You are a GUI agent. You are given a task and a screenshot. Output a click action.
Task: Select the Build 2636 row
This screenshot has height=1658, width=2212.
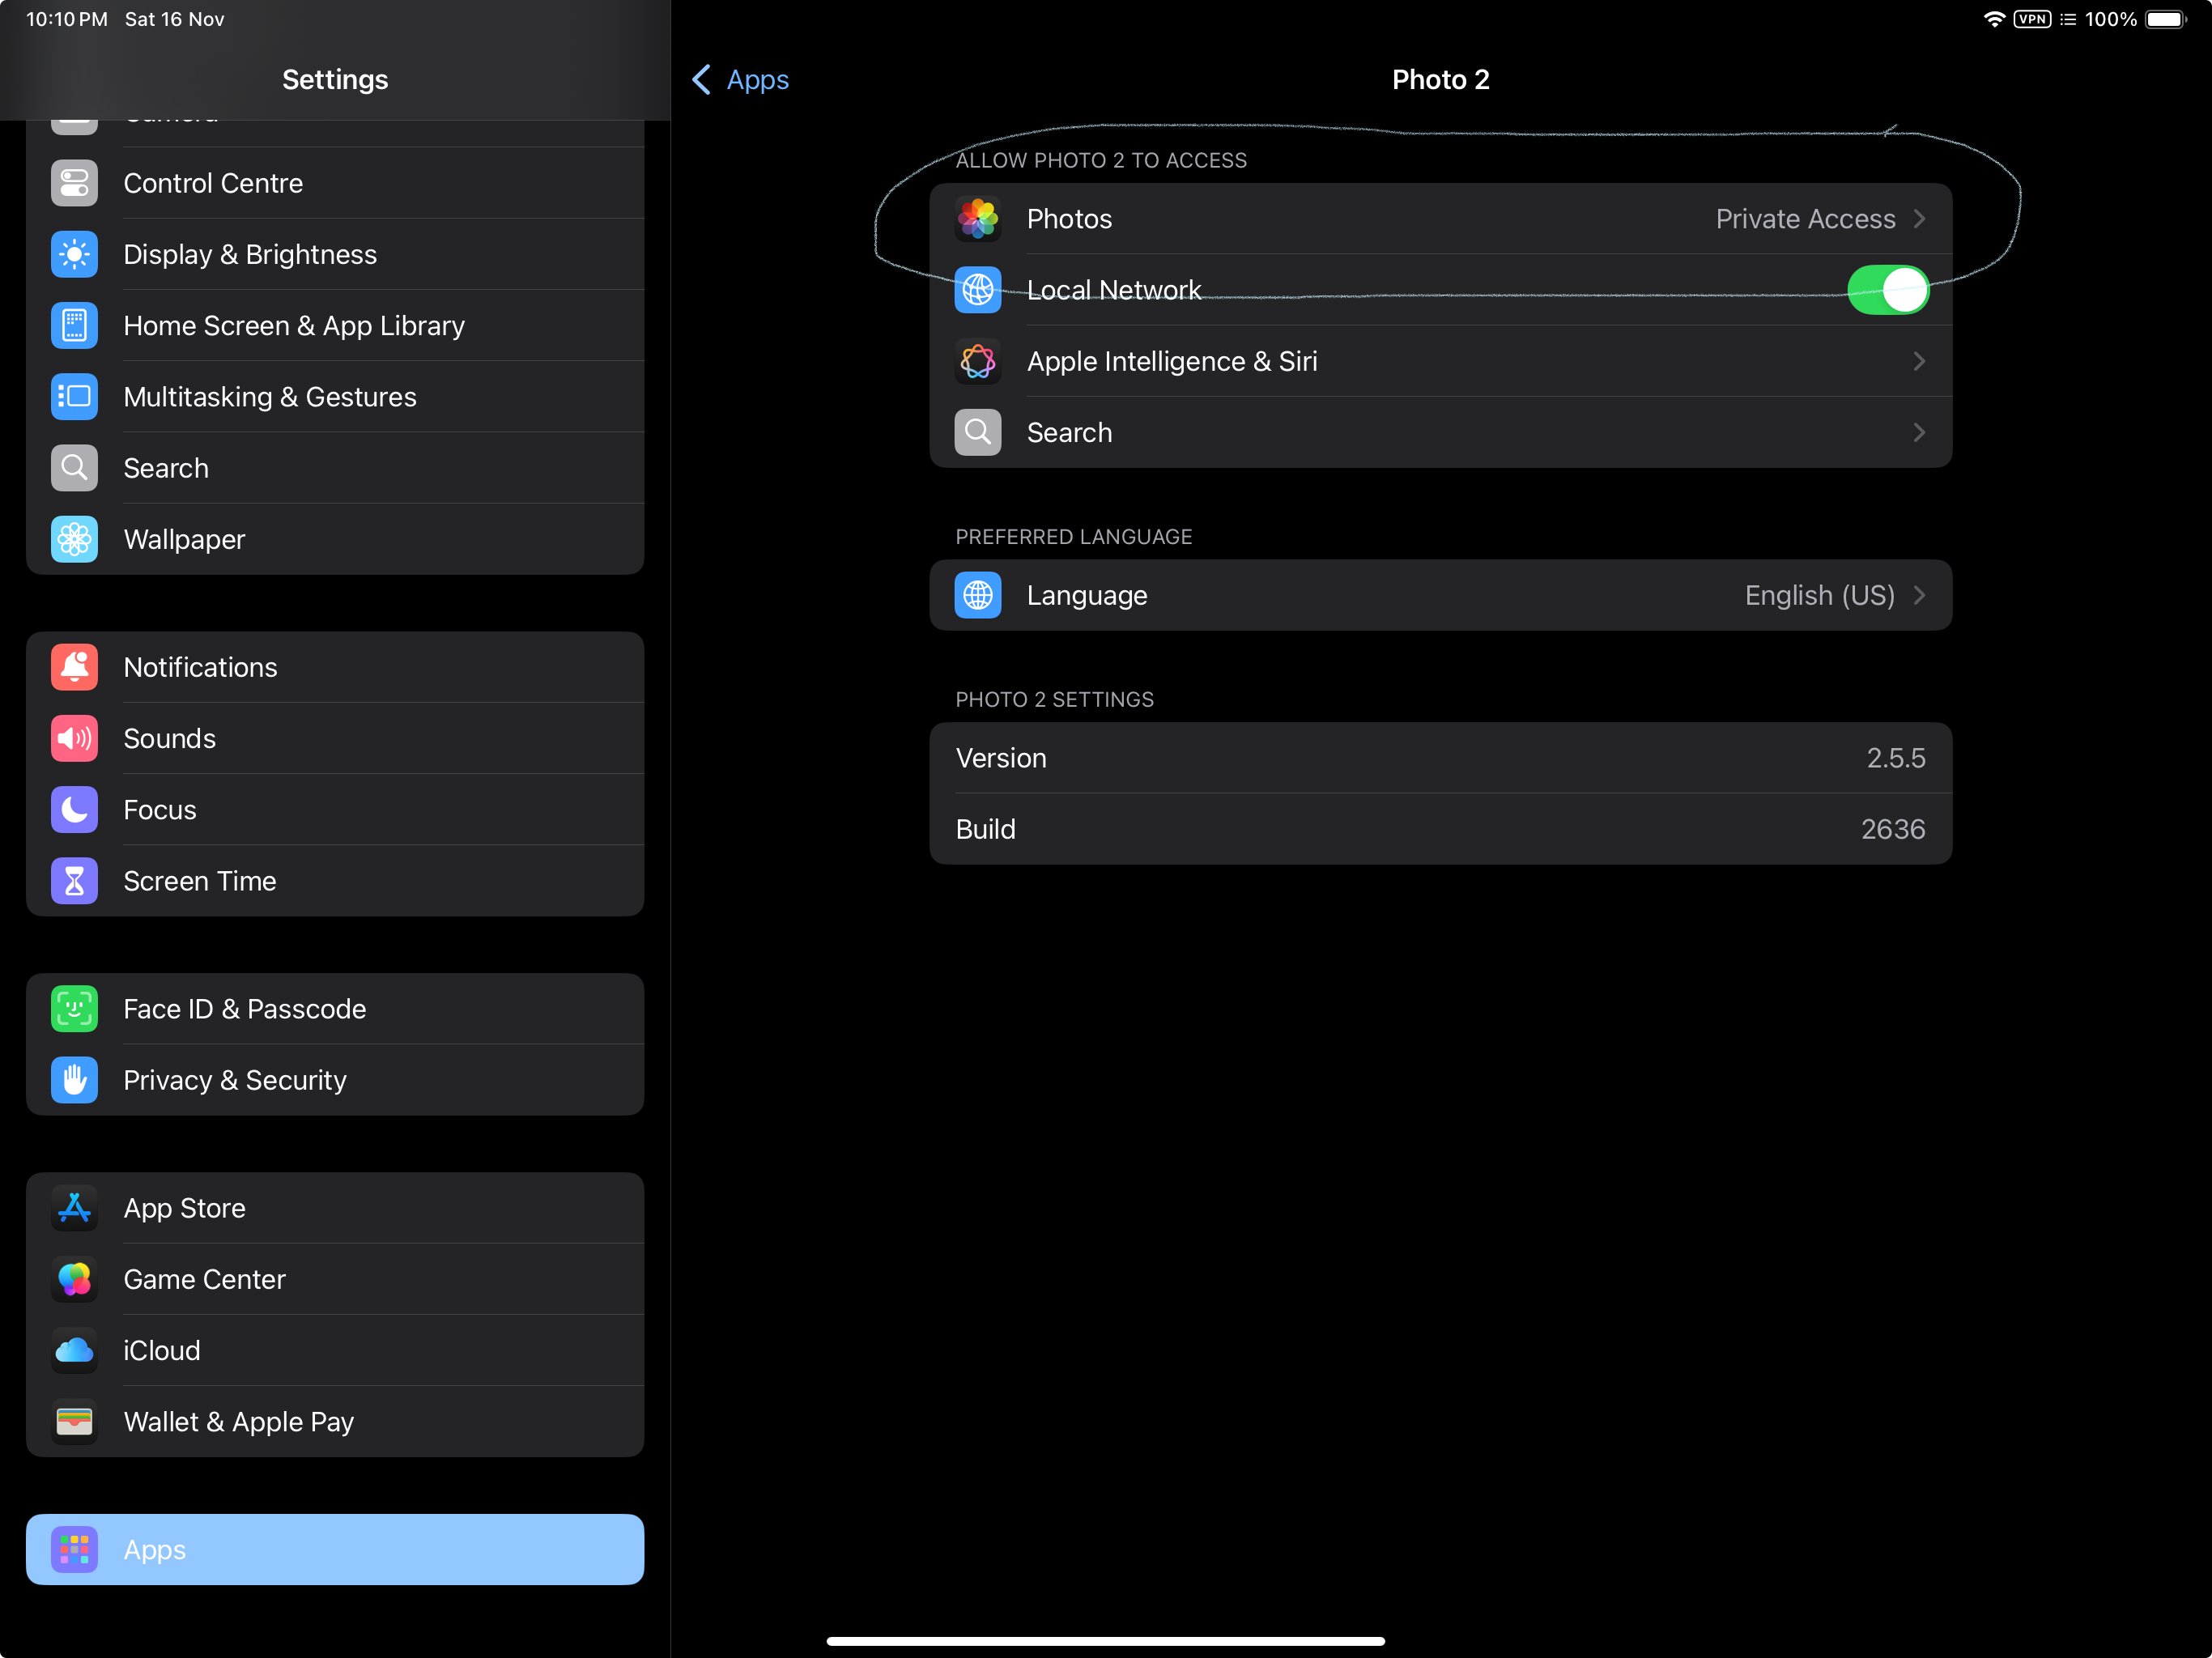[x=1440, y=829]
